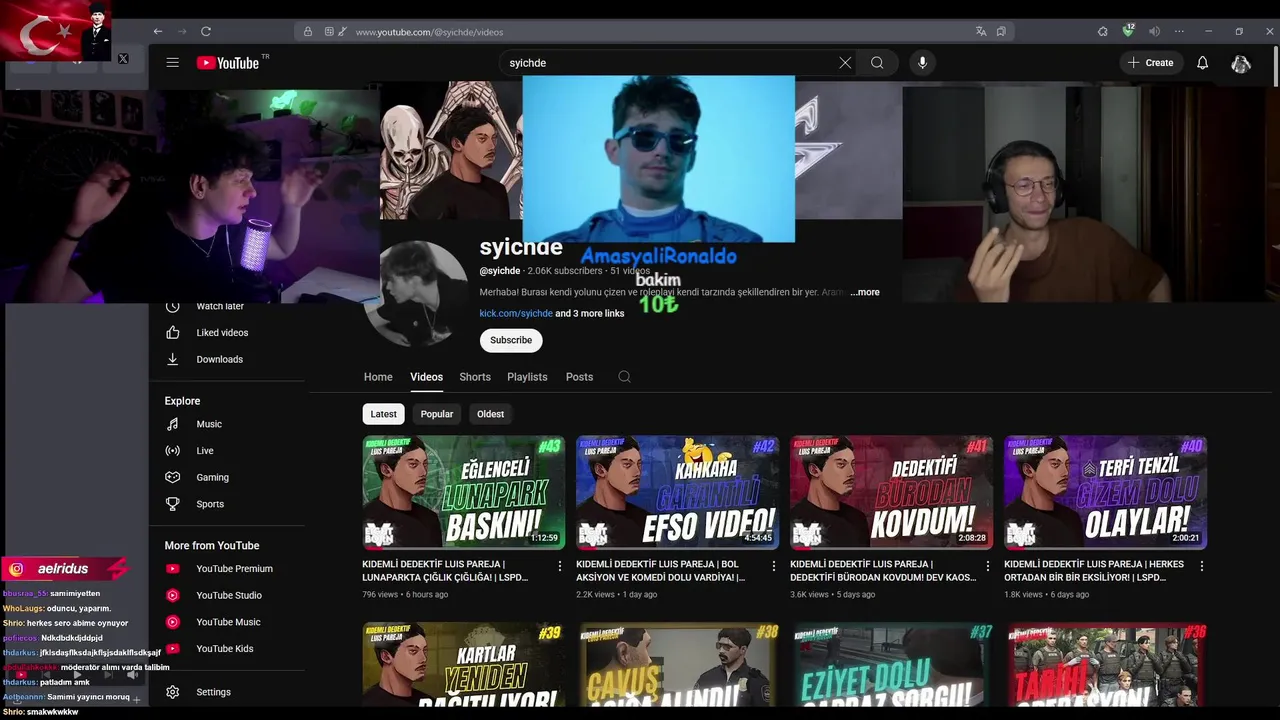Open the browser translate page icon

tap(981, 31)
